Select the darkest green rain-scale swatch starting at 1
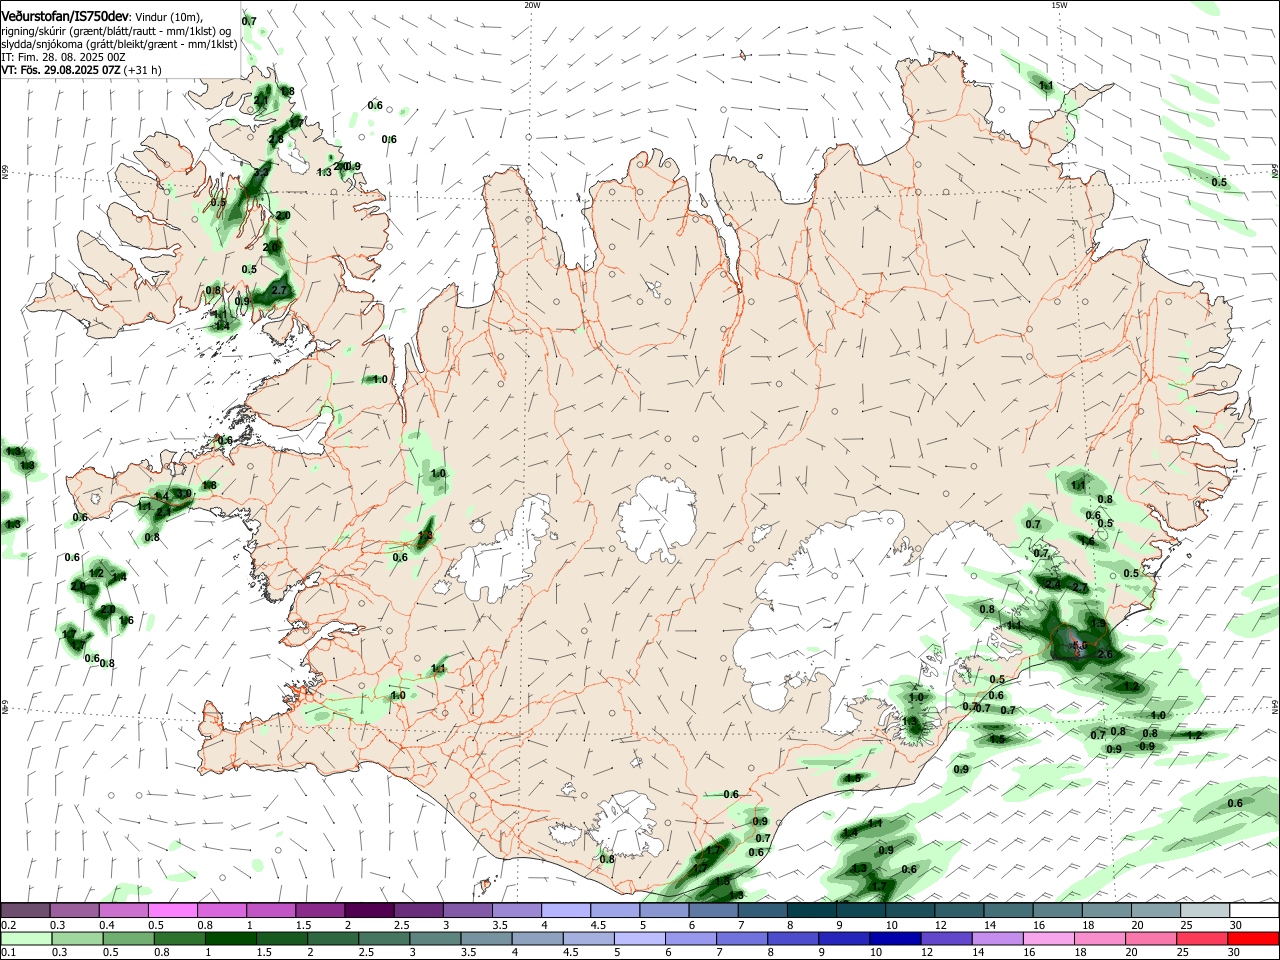Screen dimensions: 1280x960 (x=230, y=938)
